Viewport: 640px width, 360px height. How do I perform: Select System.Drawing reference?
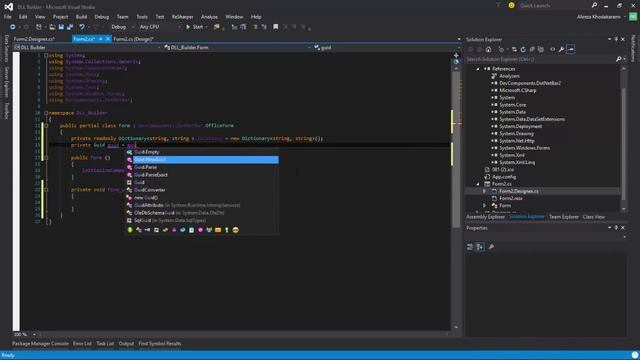(x=516, y=133)
